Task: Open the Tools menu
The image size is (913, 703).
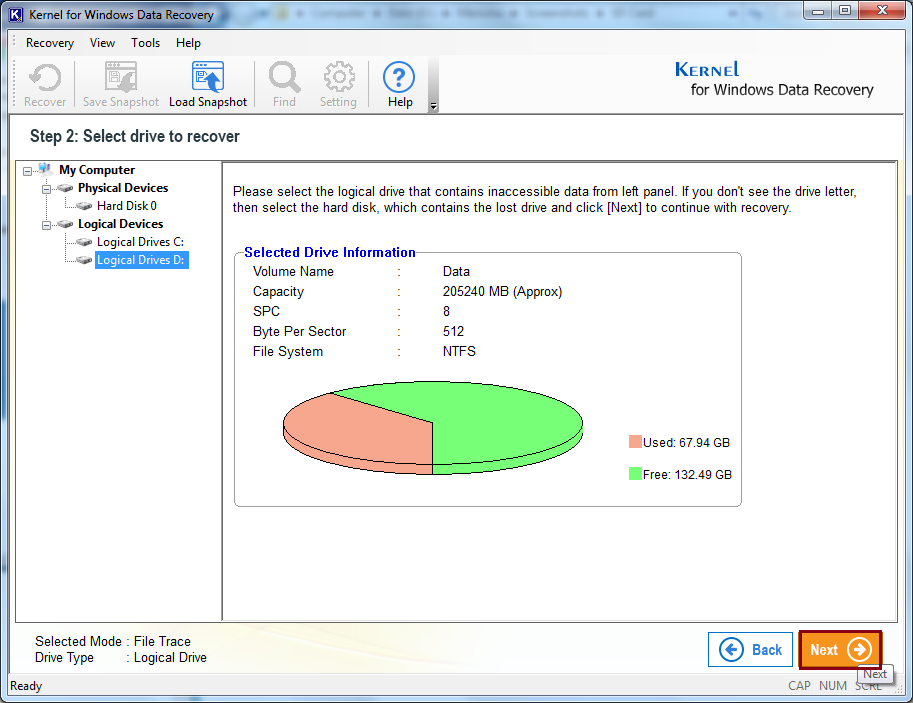Action: point(146,43)
